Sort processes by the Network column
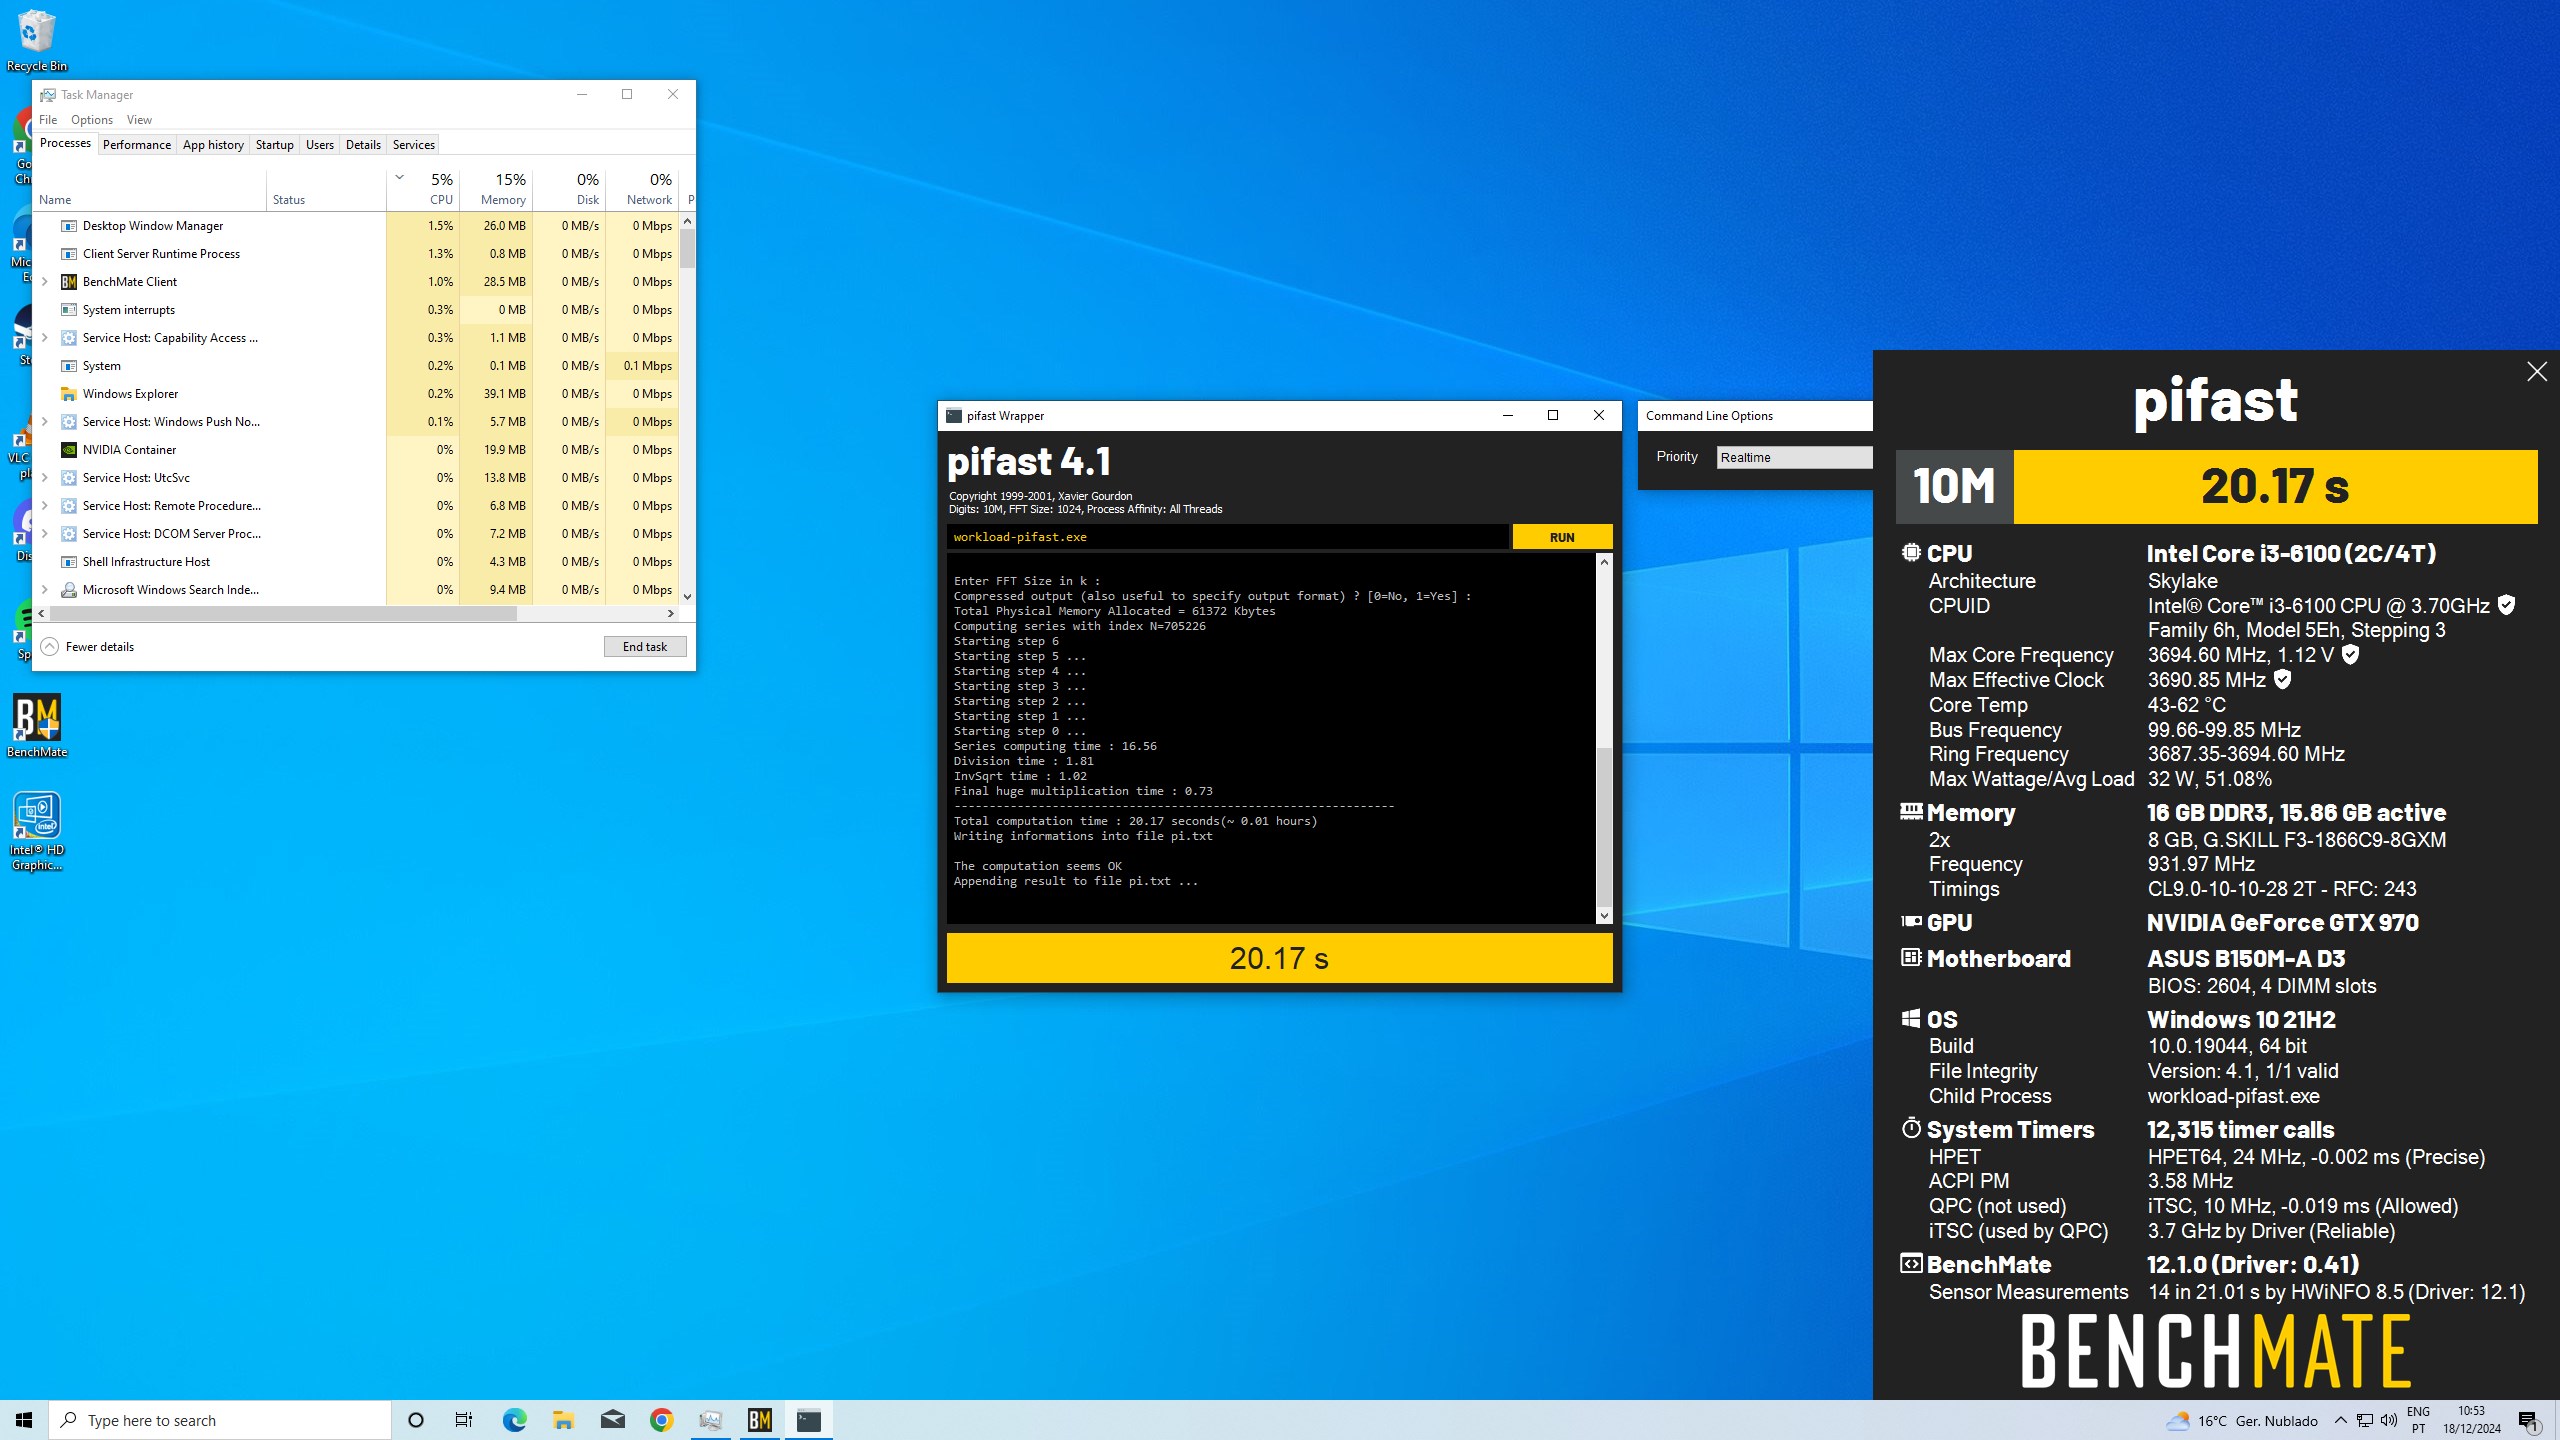Viewport: 2560px width, 1440px height. 642,188
